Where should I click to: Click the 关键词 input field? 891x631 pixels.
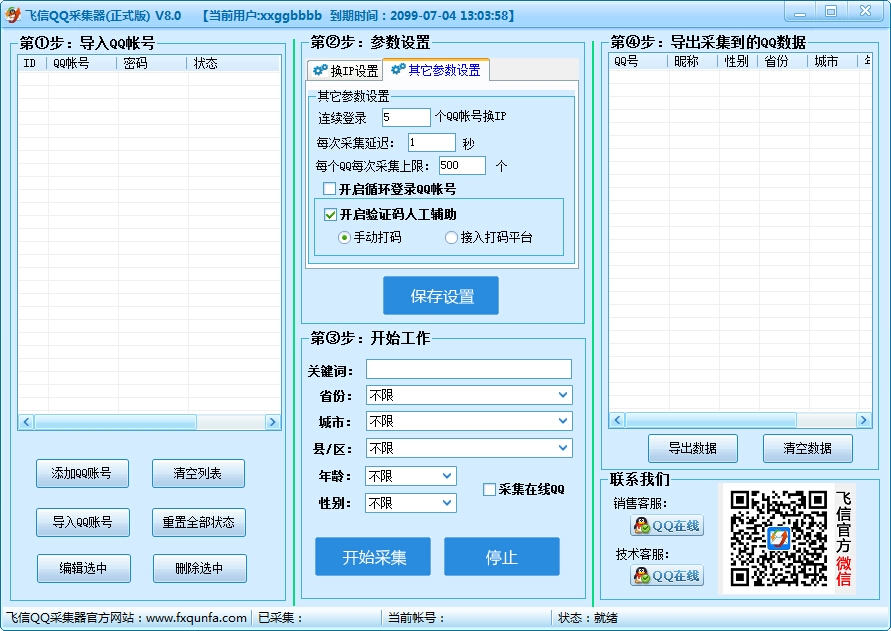(x=469, y=369)
